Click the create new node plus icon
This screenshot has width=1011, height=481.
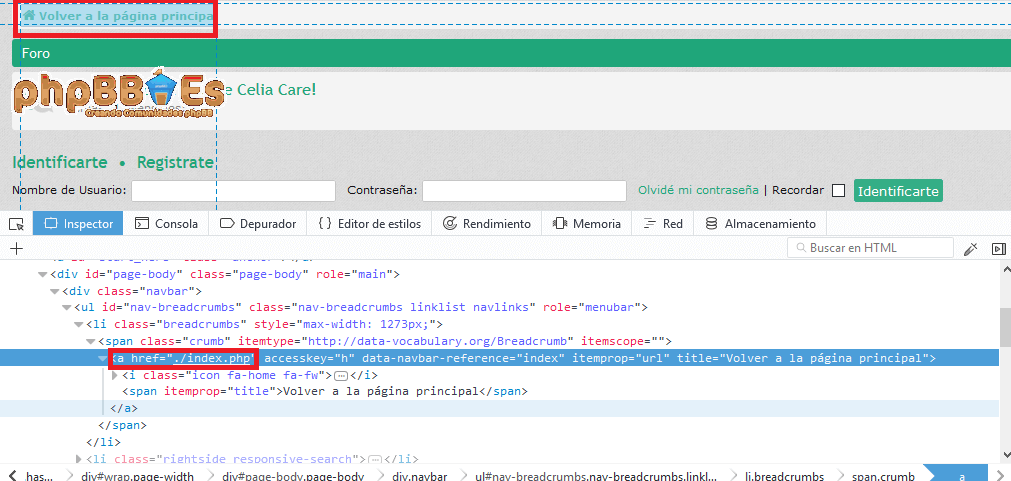pos(16,249)
